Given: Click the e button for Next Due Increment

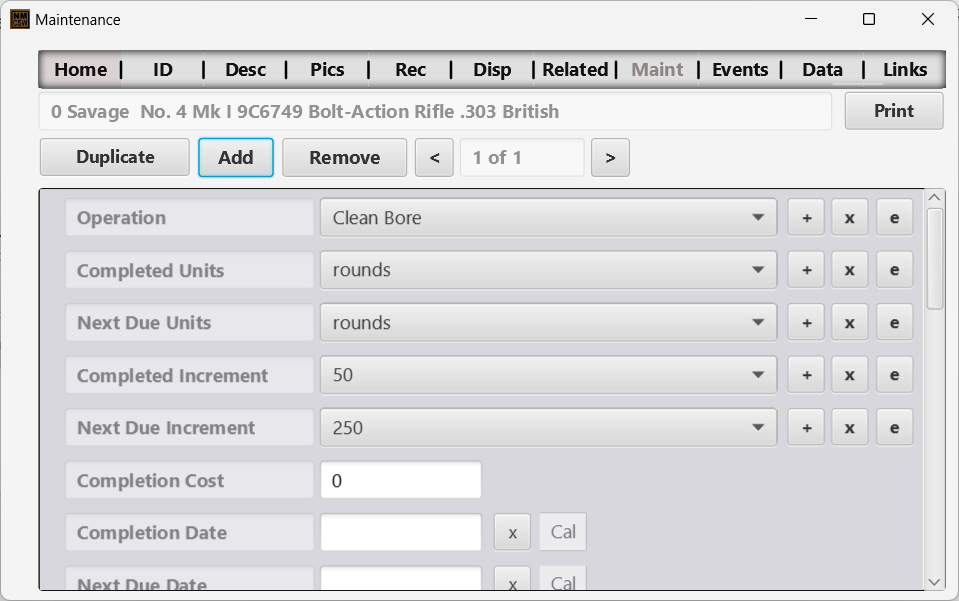Looking at the screenshot, I should tap(894, 427).
